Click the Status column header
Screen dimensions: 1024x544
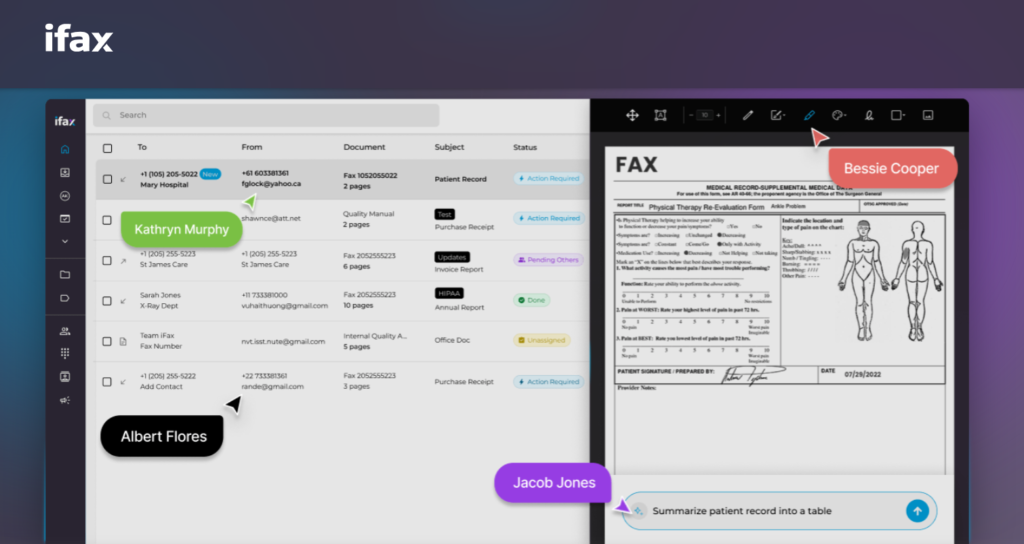(525, 148)
